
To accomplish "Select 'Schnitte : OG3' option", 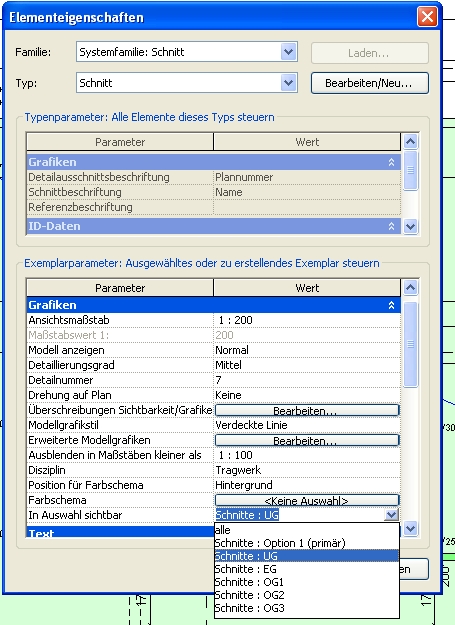I will pos(307,608).
